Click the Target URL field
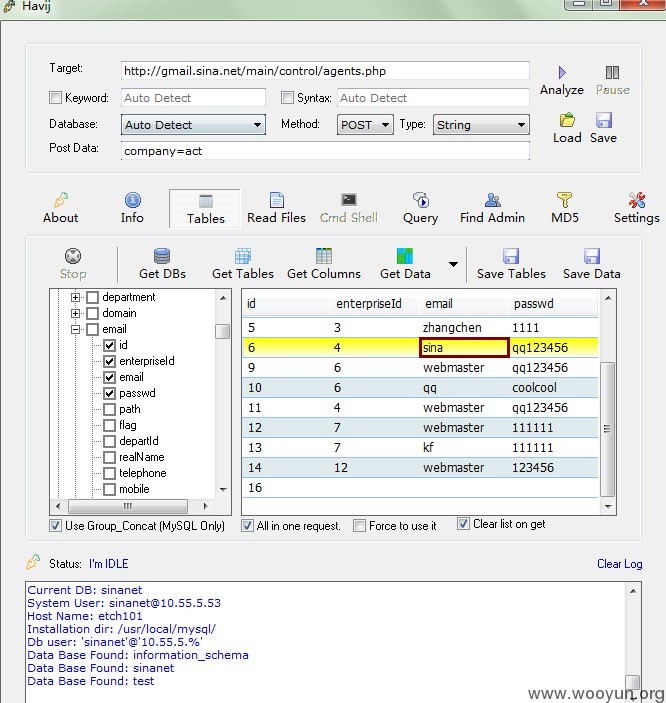This screenshot has width=666, height=703. pyautogui.click(x=325, y=71)
